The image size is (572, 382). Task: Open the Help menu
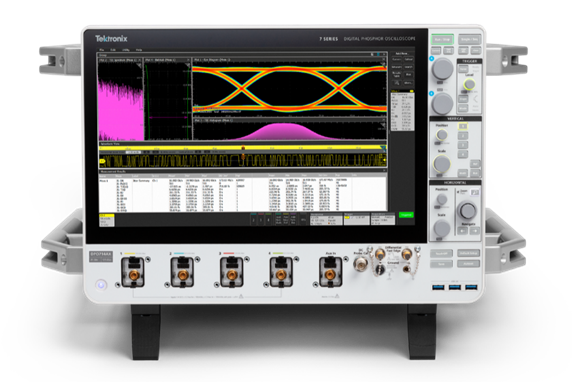point(139,50)
